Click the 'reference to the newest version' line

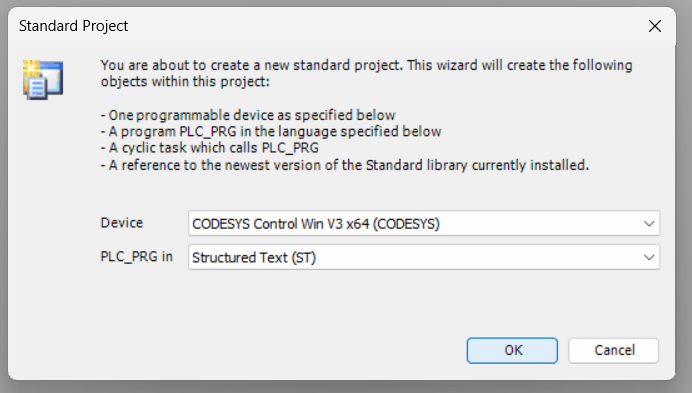345,165
